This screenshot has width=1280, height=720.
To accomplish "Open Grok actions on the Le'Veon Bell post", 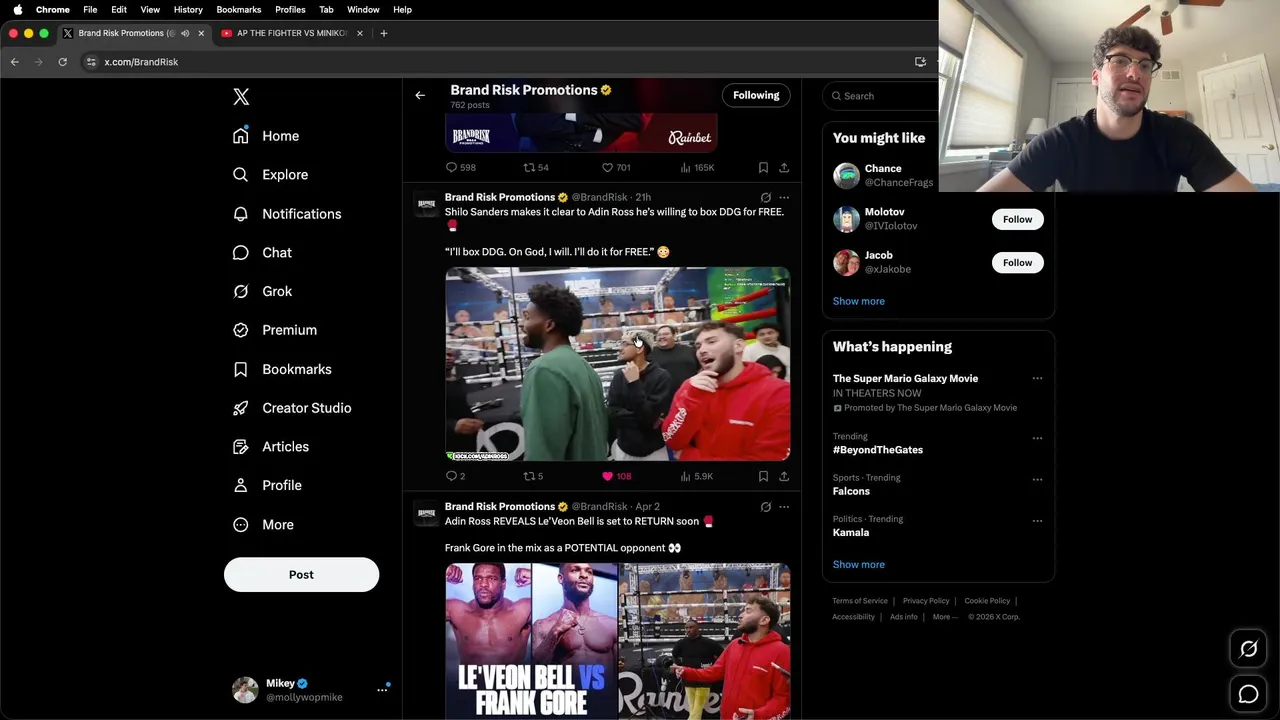I will click(766, 507).
